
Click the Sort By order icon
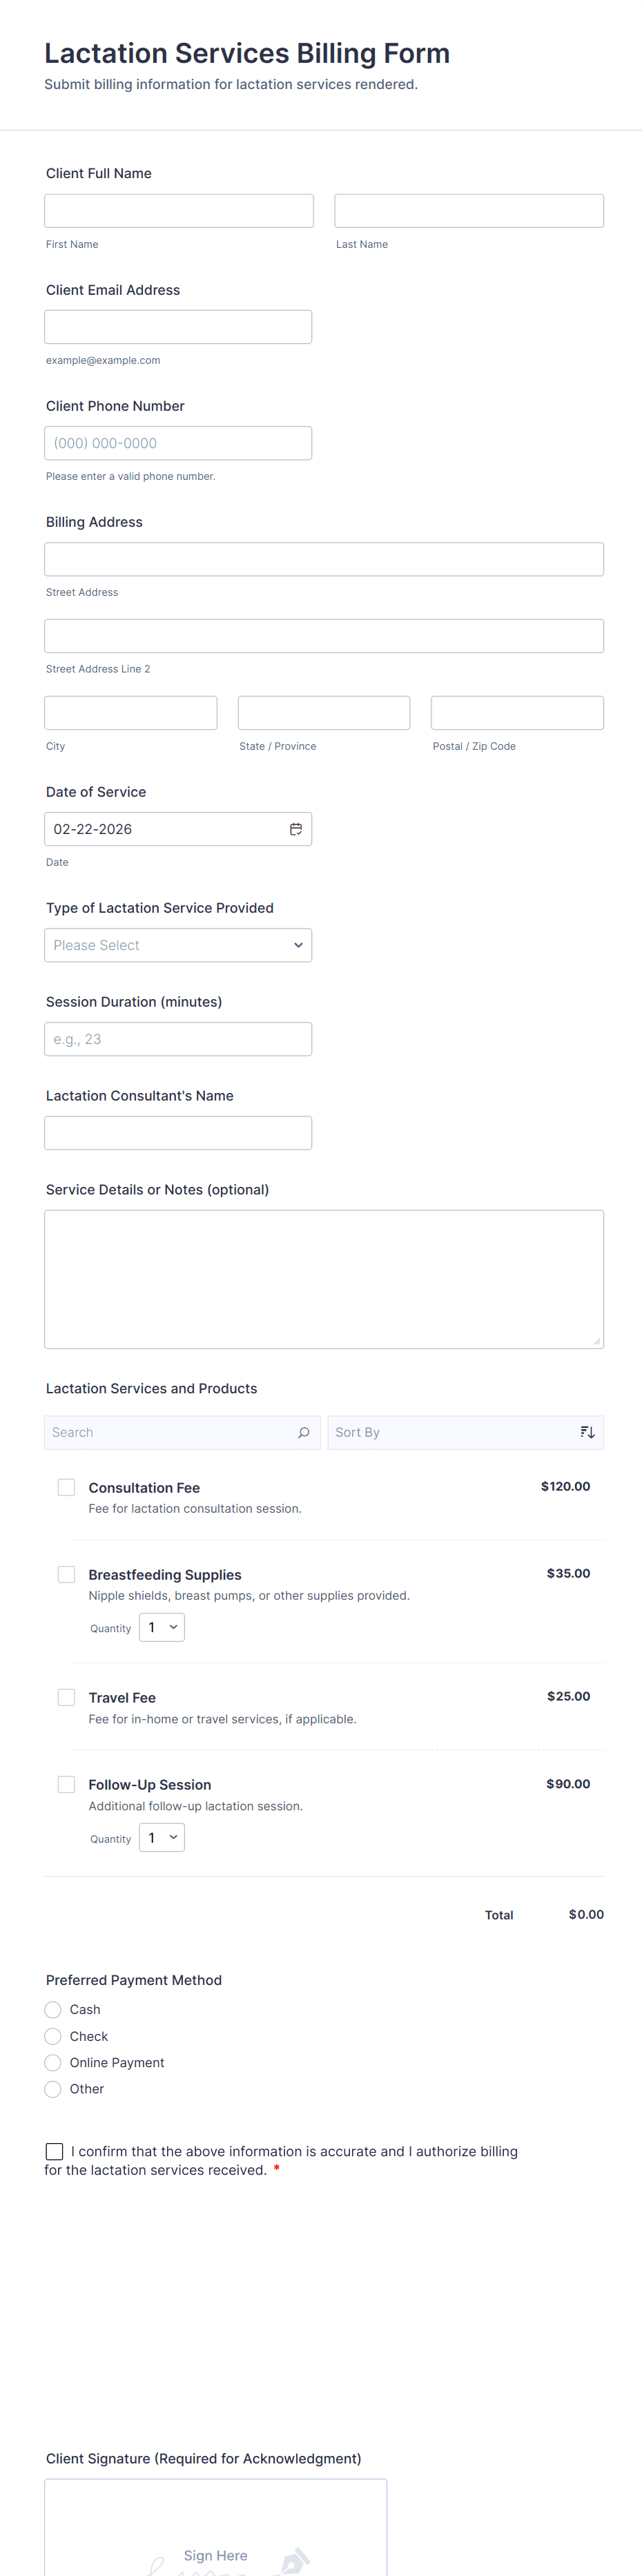click(587, 1432)
